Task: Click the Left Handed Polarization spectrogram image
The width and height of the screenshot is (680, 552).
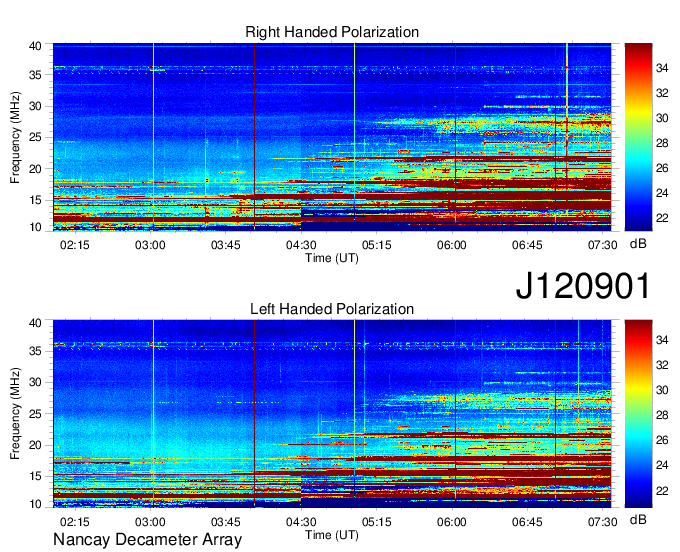Action: pos(332,414)
